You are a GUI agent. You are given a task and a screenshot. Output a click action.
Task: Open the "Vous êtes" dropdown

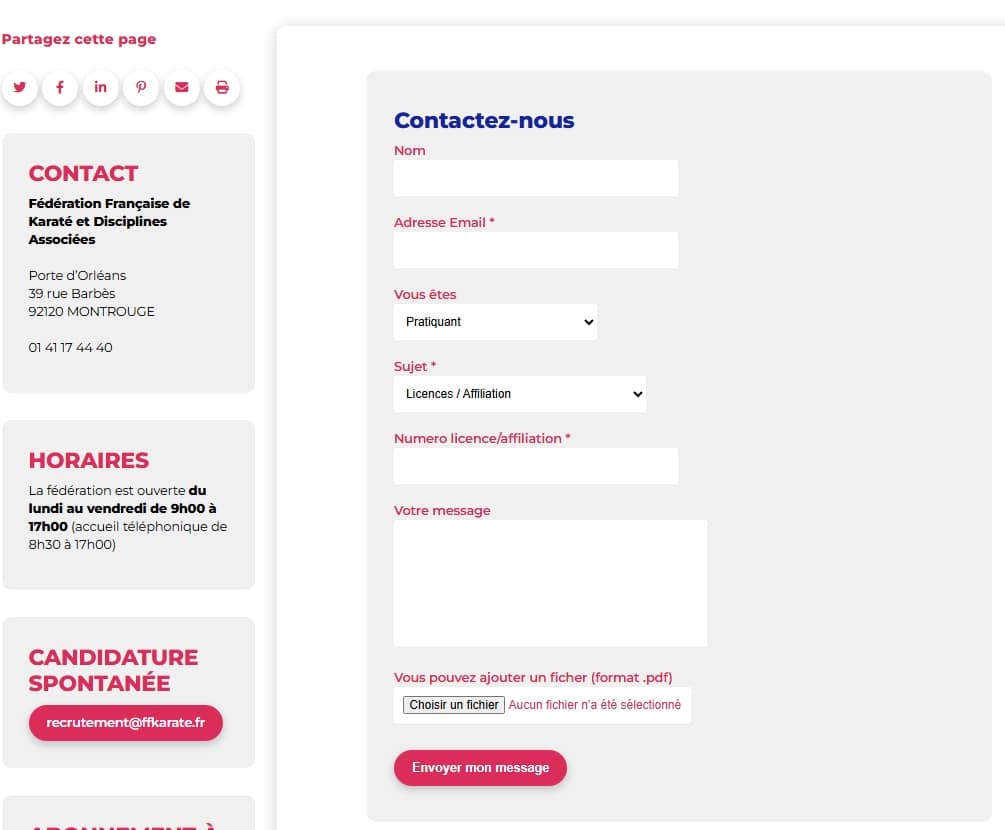pyautogui.click(x=495, y=322)
